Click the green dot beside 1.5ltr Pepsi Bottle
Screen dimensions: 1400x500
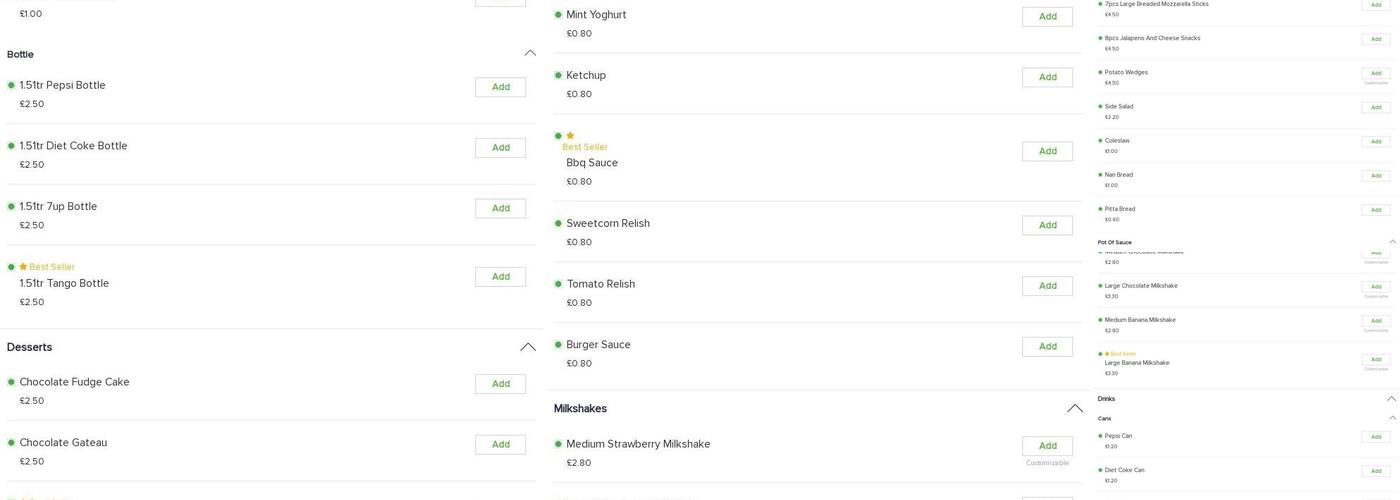point(11,85)
